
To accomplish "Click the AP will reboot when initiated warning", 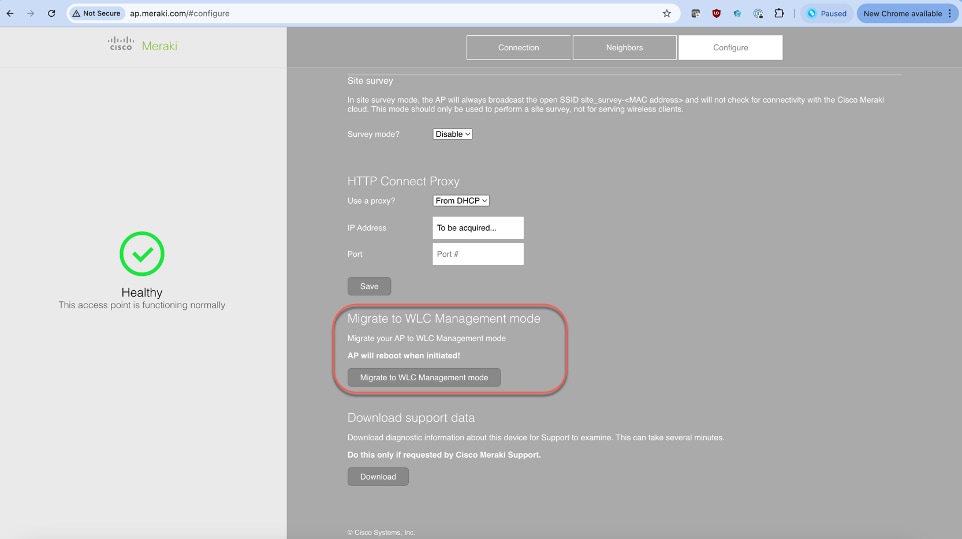I will (x=404, y=355).
